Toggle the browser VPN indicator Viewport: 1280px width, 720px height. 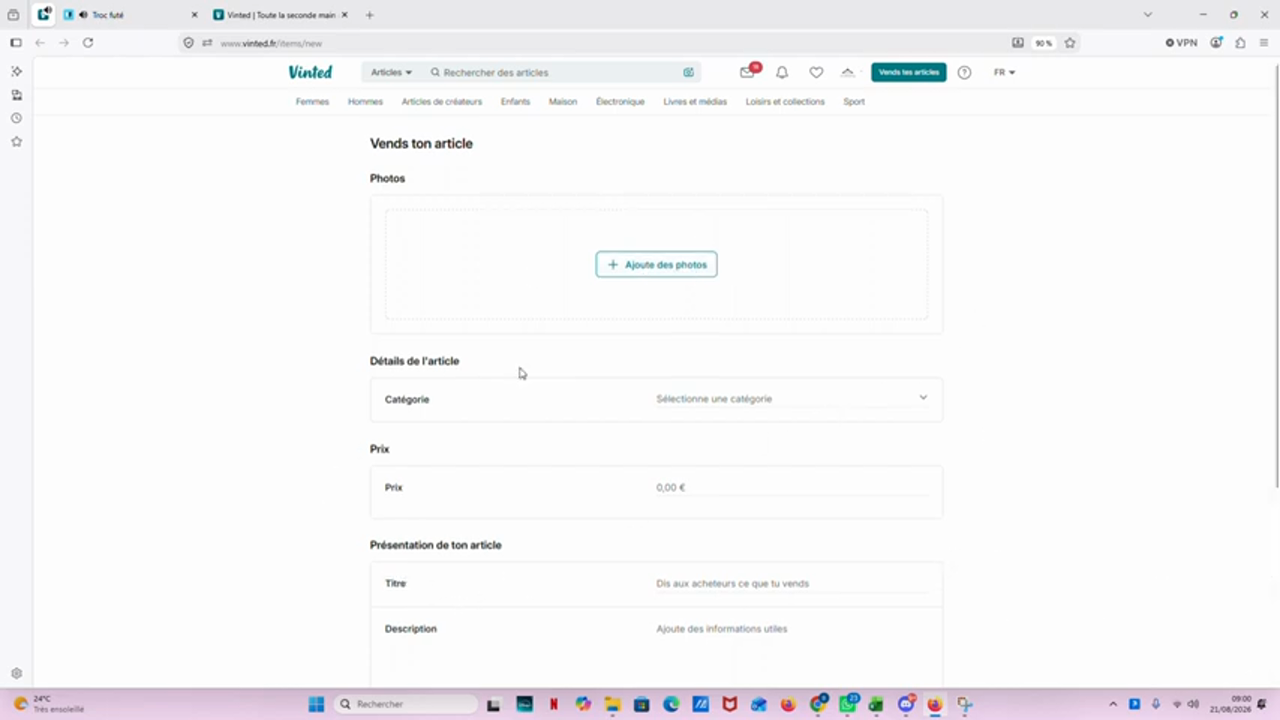point(1181,43)
